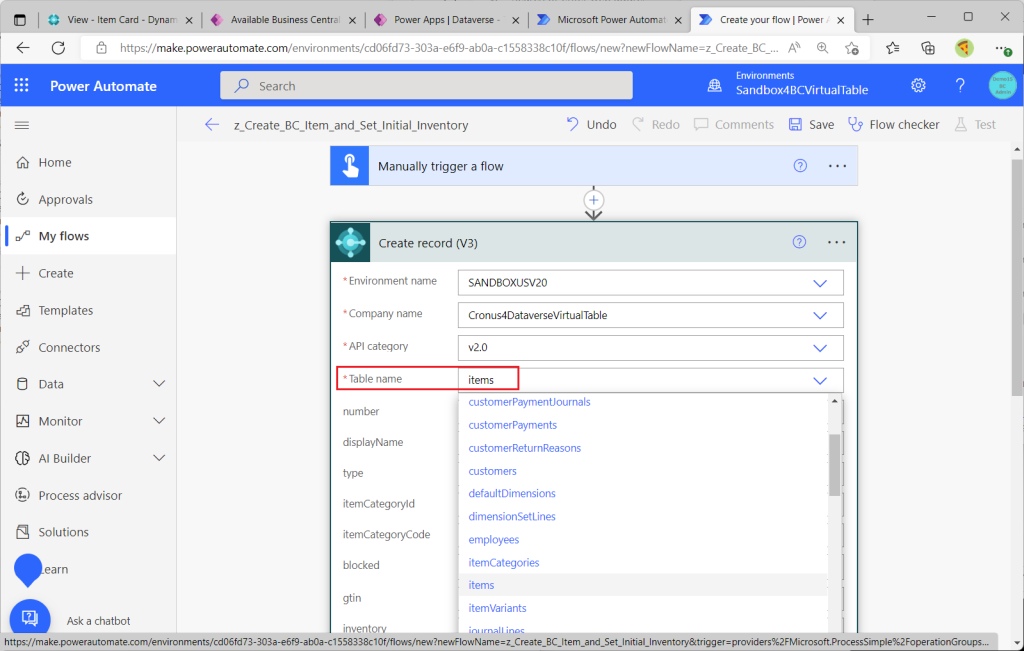The width and height of the screenshot is (1024, 651).
Task: Insert a new step with the plus connector
Action: (x=593, y=200)
